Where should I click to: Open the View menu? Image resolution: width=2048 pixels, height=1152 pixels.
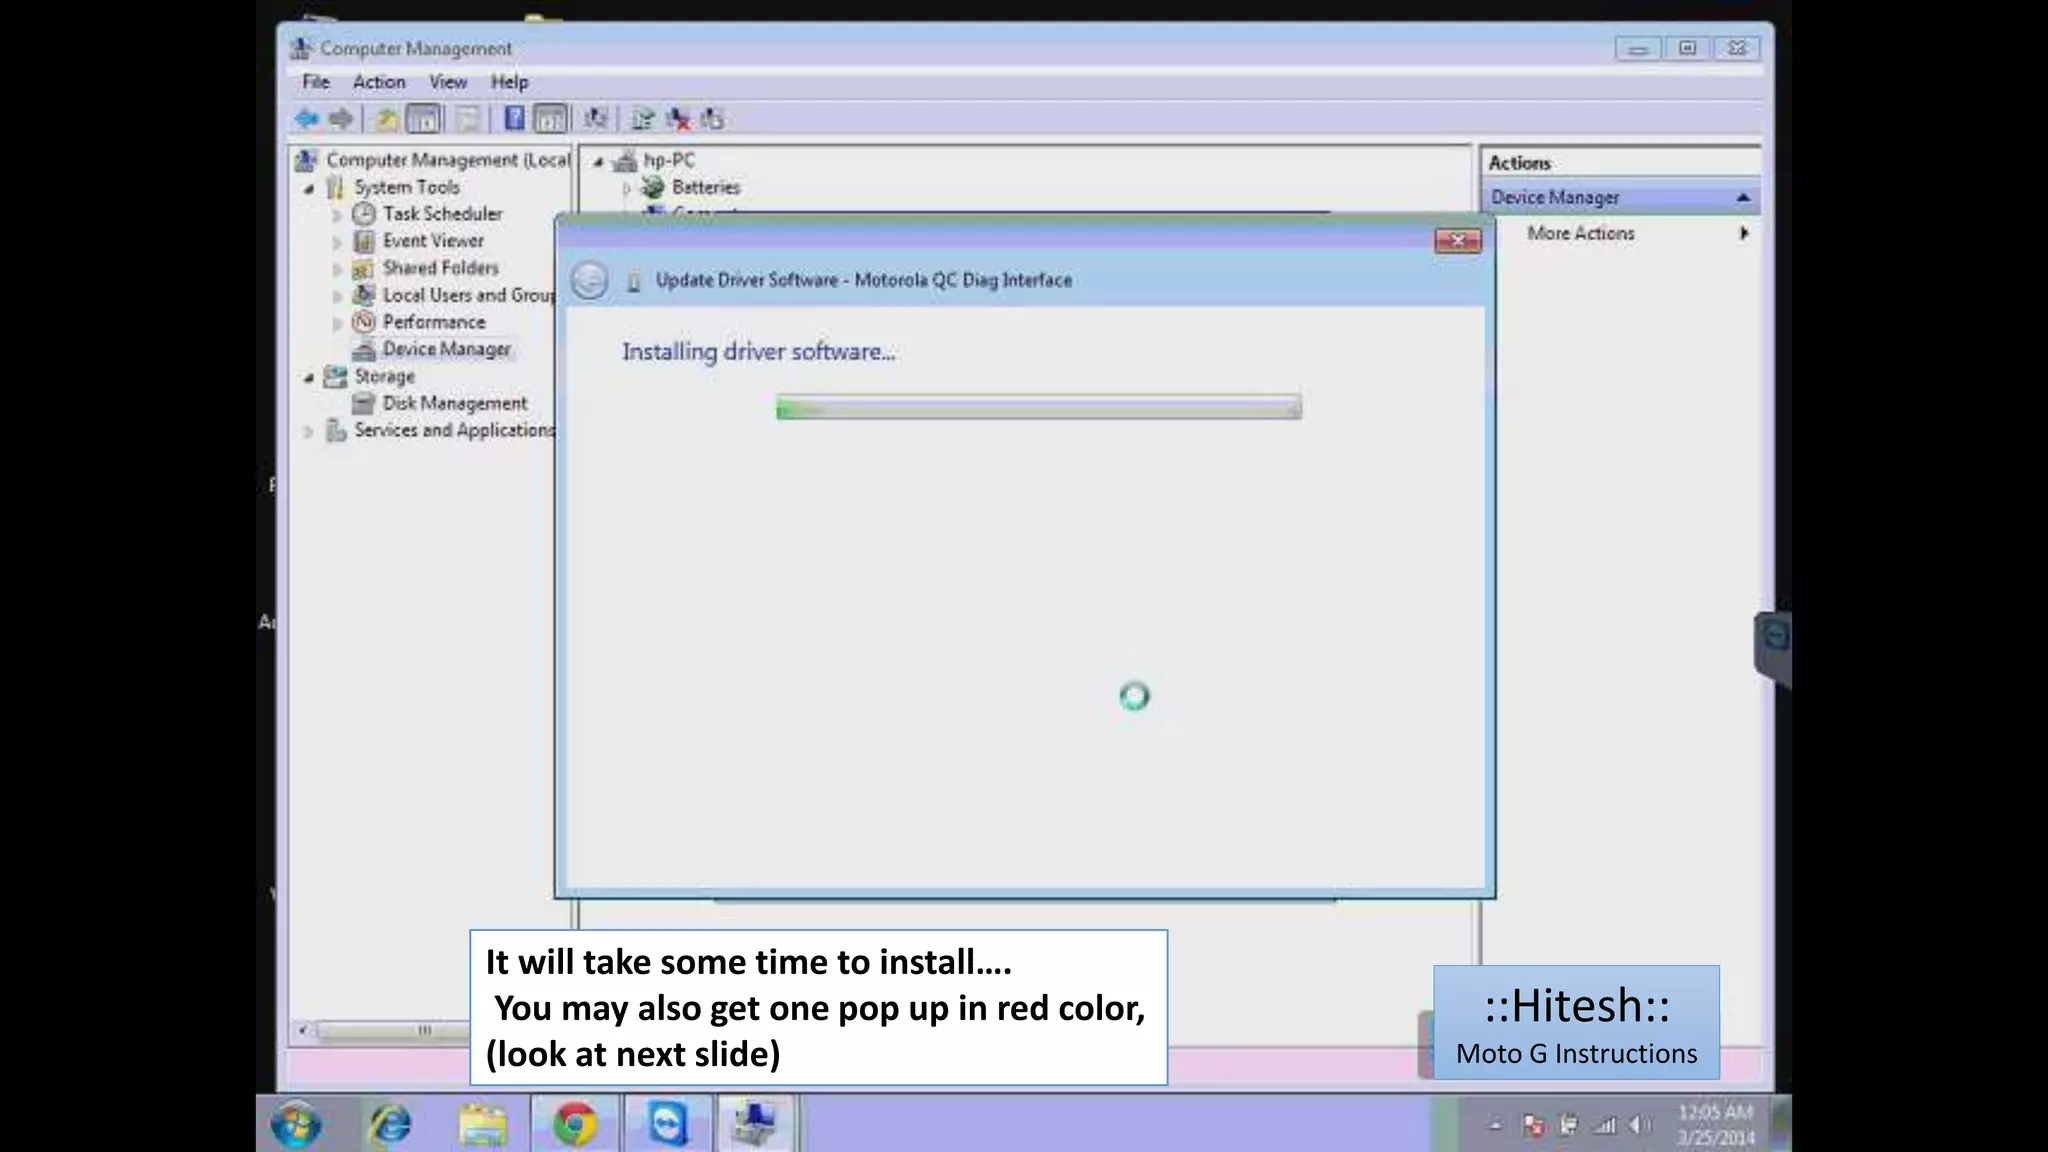point(447,82)
